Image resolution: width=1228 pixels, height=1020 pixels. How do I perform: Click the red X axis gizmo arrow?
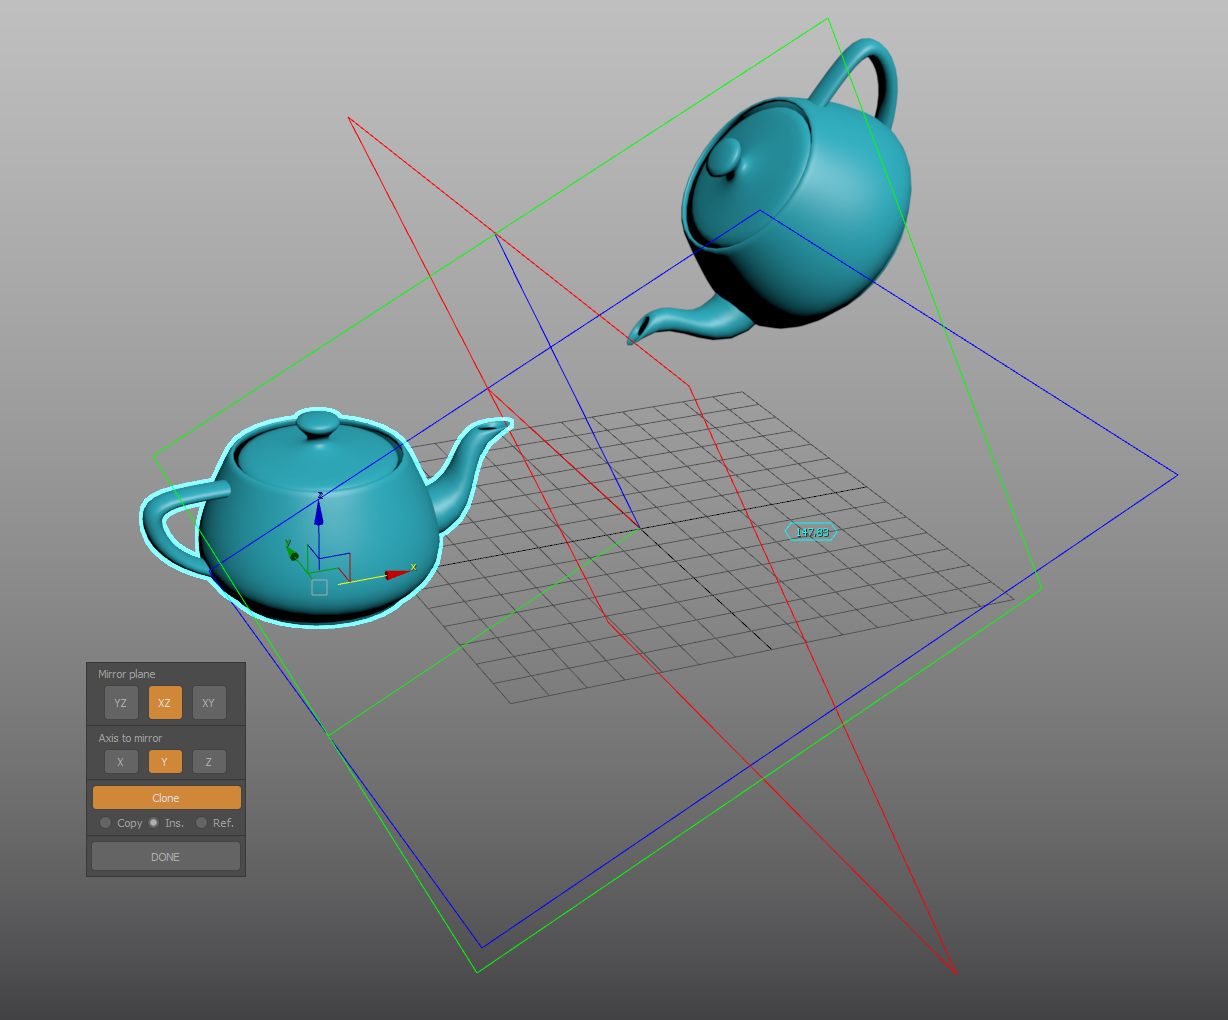pos(397,574)
